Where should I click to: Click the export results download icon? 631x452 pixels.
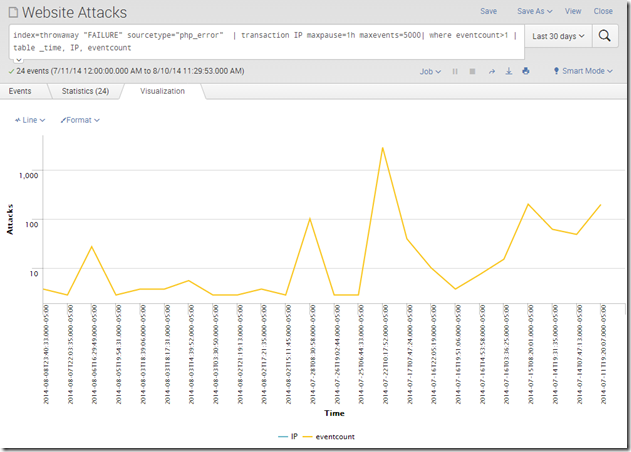coord(508,72)
